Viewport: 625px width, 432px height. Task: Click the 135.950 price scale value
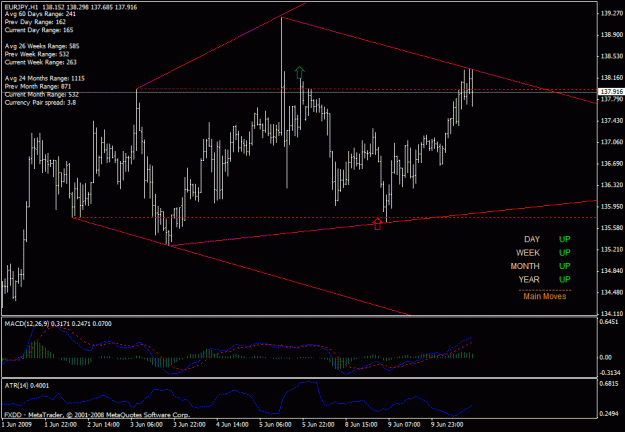(611, 206)
